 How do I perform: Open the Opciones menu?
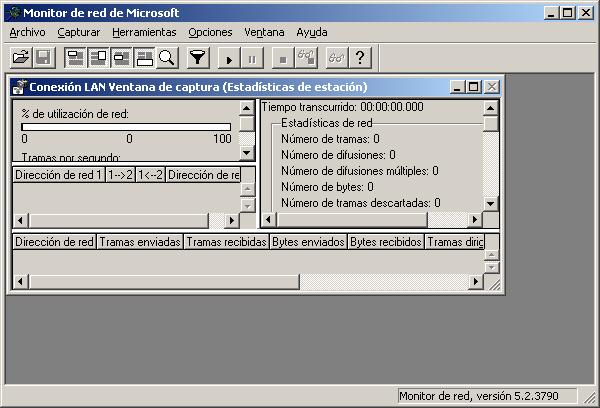(210, 32)
